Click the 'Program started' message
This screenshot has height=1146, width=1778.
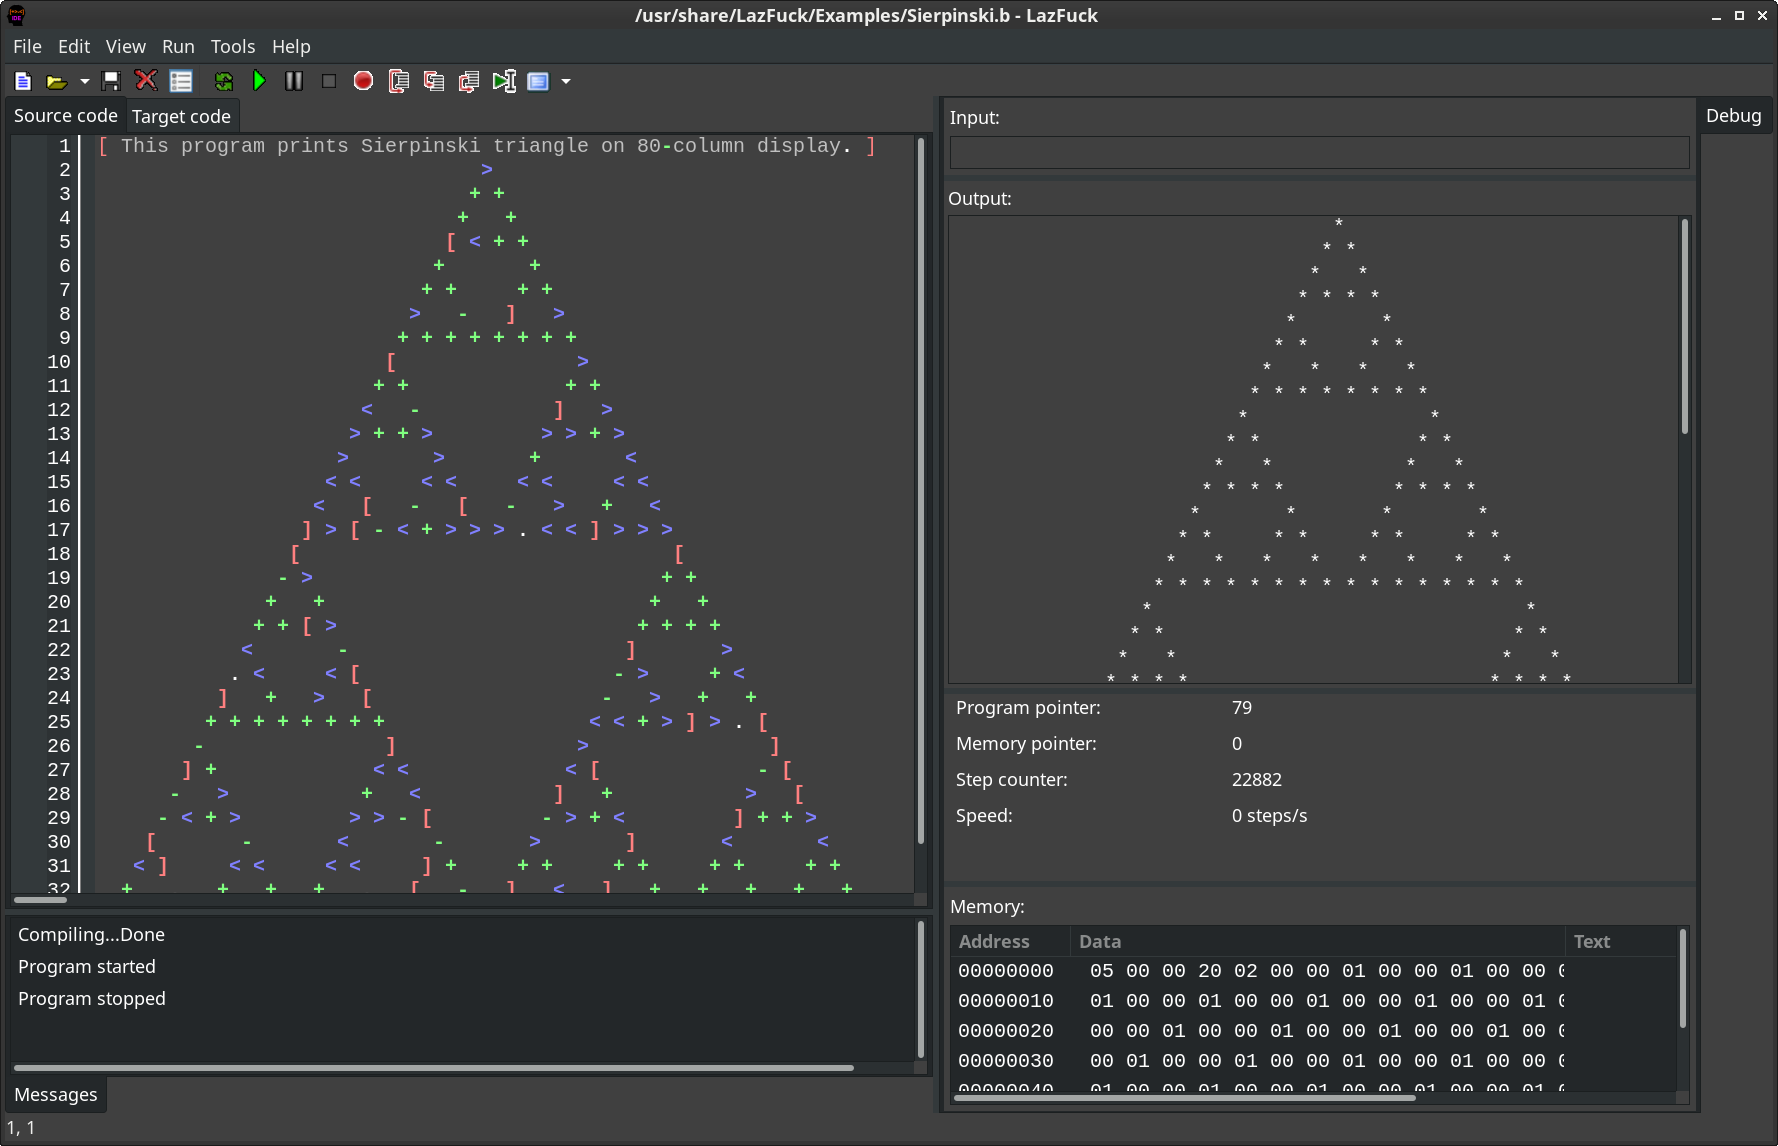point(87,966)
